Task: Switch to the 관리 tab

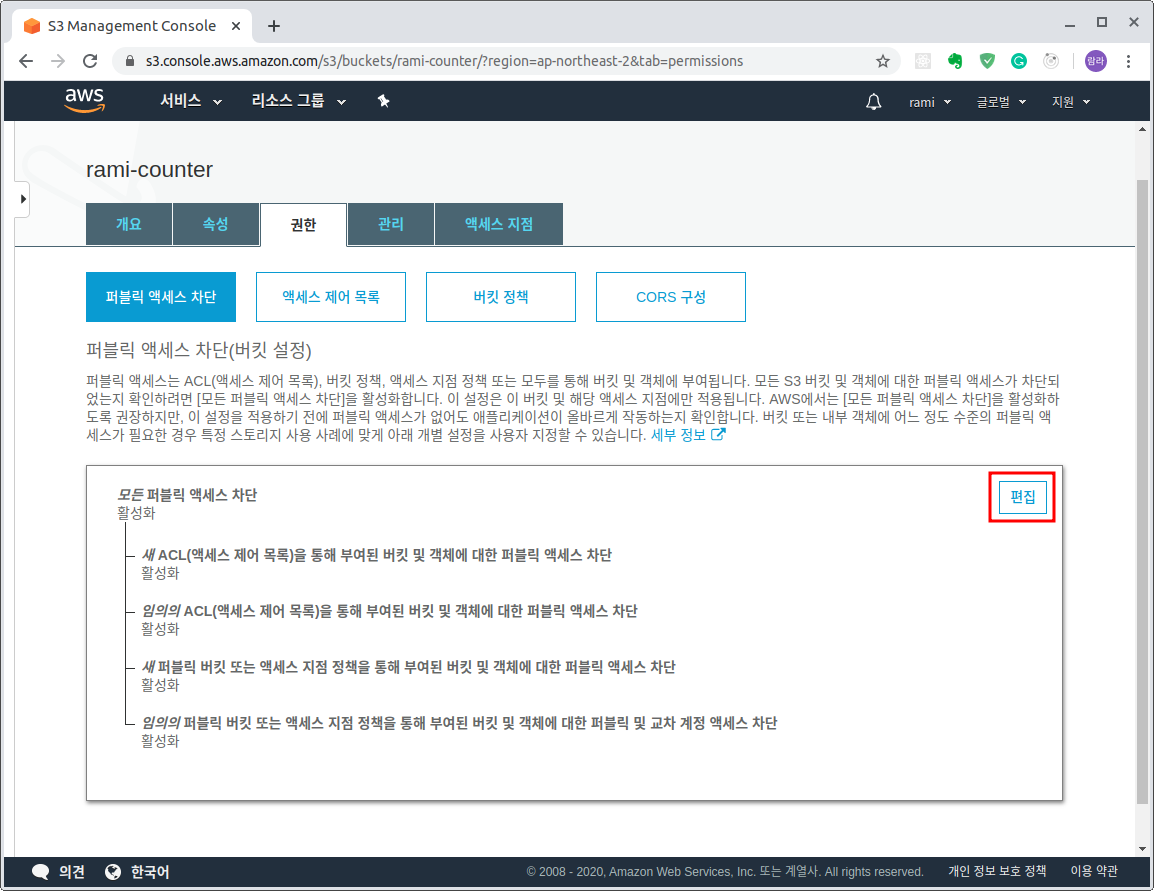Action: [x=391, y=224]
